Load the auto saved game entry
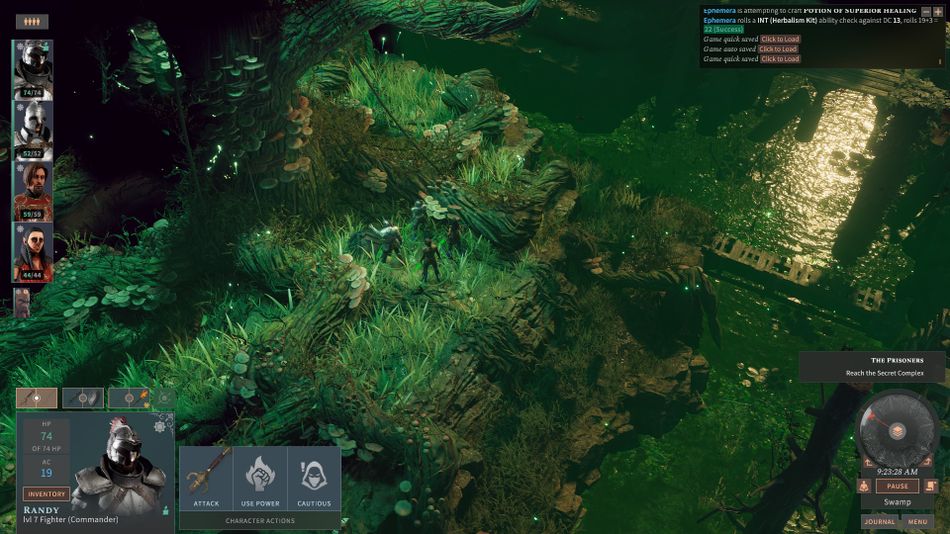950x534 pixels. [x=778, y=49]
